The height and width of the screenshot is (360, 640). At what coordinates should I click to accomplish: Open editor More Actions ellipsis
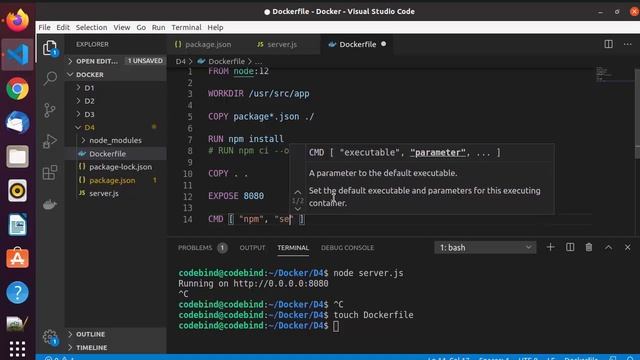point(627,44)
